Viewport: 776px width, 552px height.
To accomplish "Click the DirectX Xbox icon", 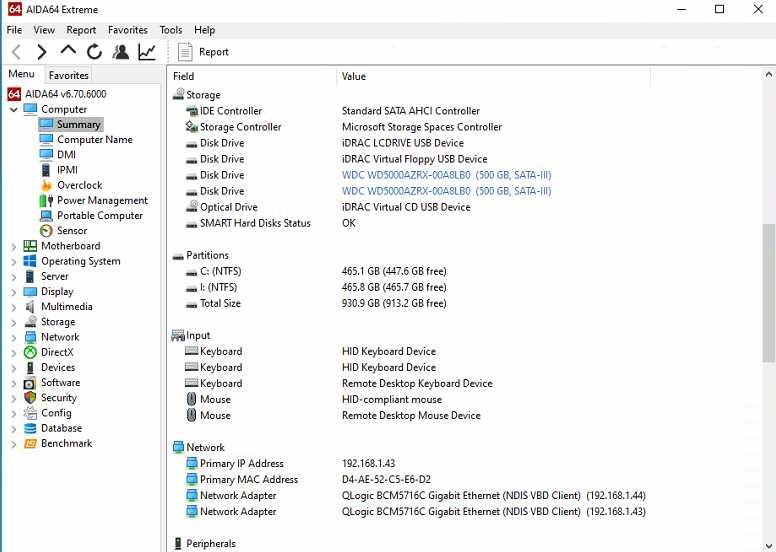I will coord(30,352).
